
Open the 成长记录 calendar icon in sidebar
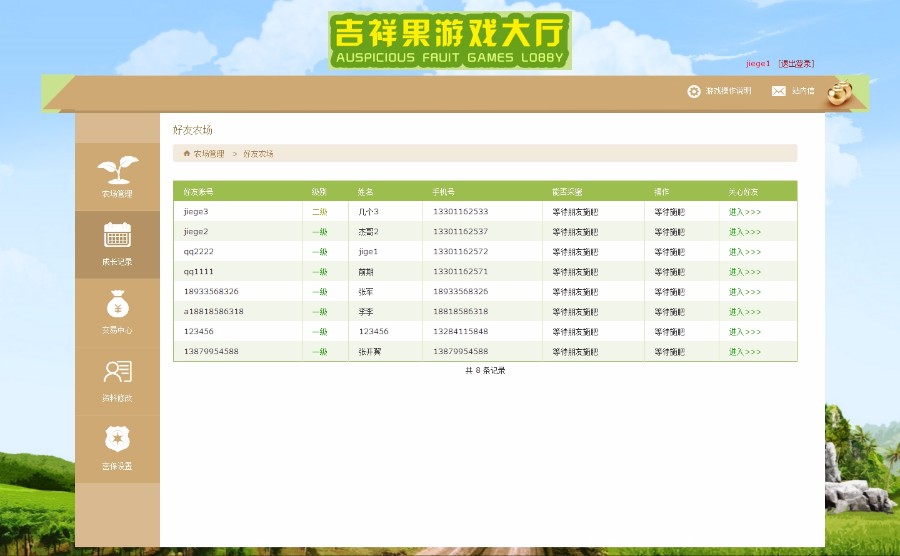coord(118,235)
